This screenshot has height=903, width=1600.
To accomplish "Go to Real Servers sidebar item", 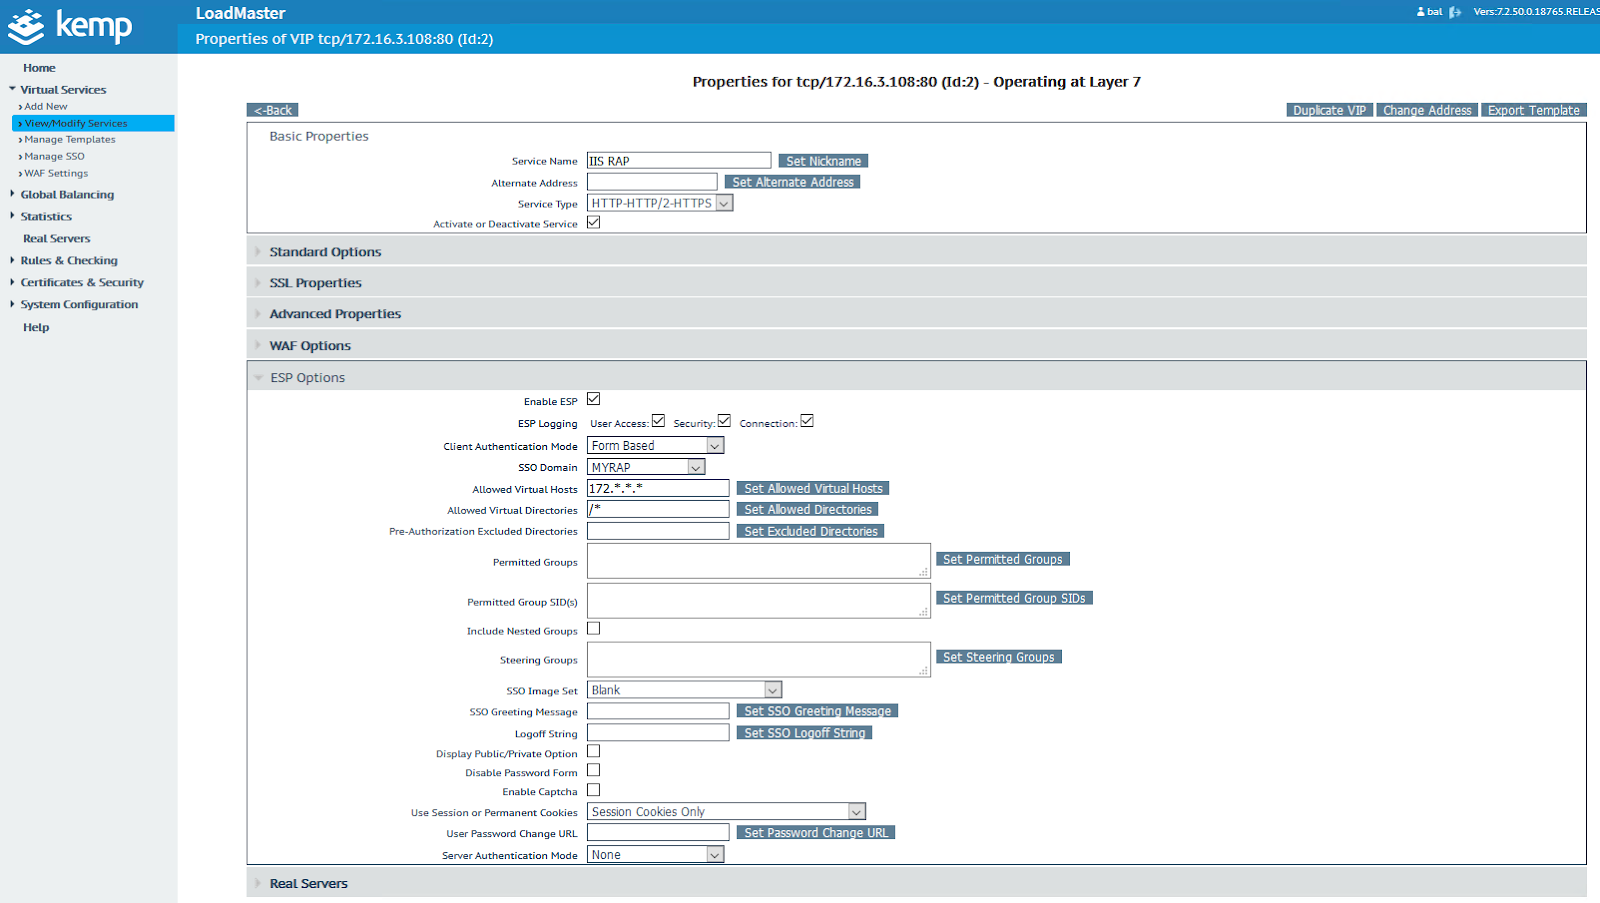I will click(x=57, y=239).
